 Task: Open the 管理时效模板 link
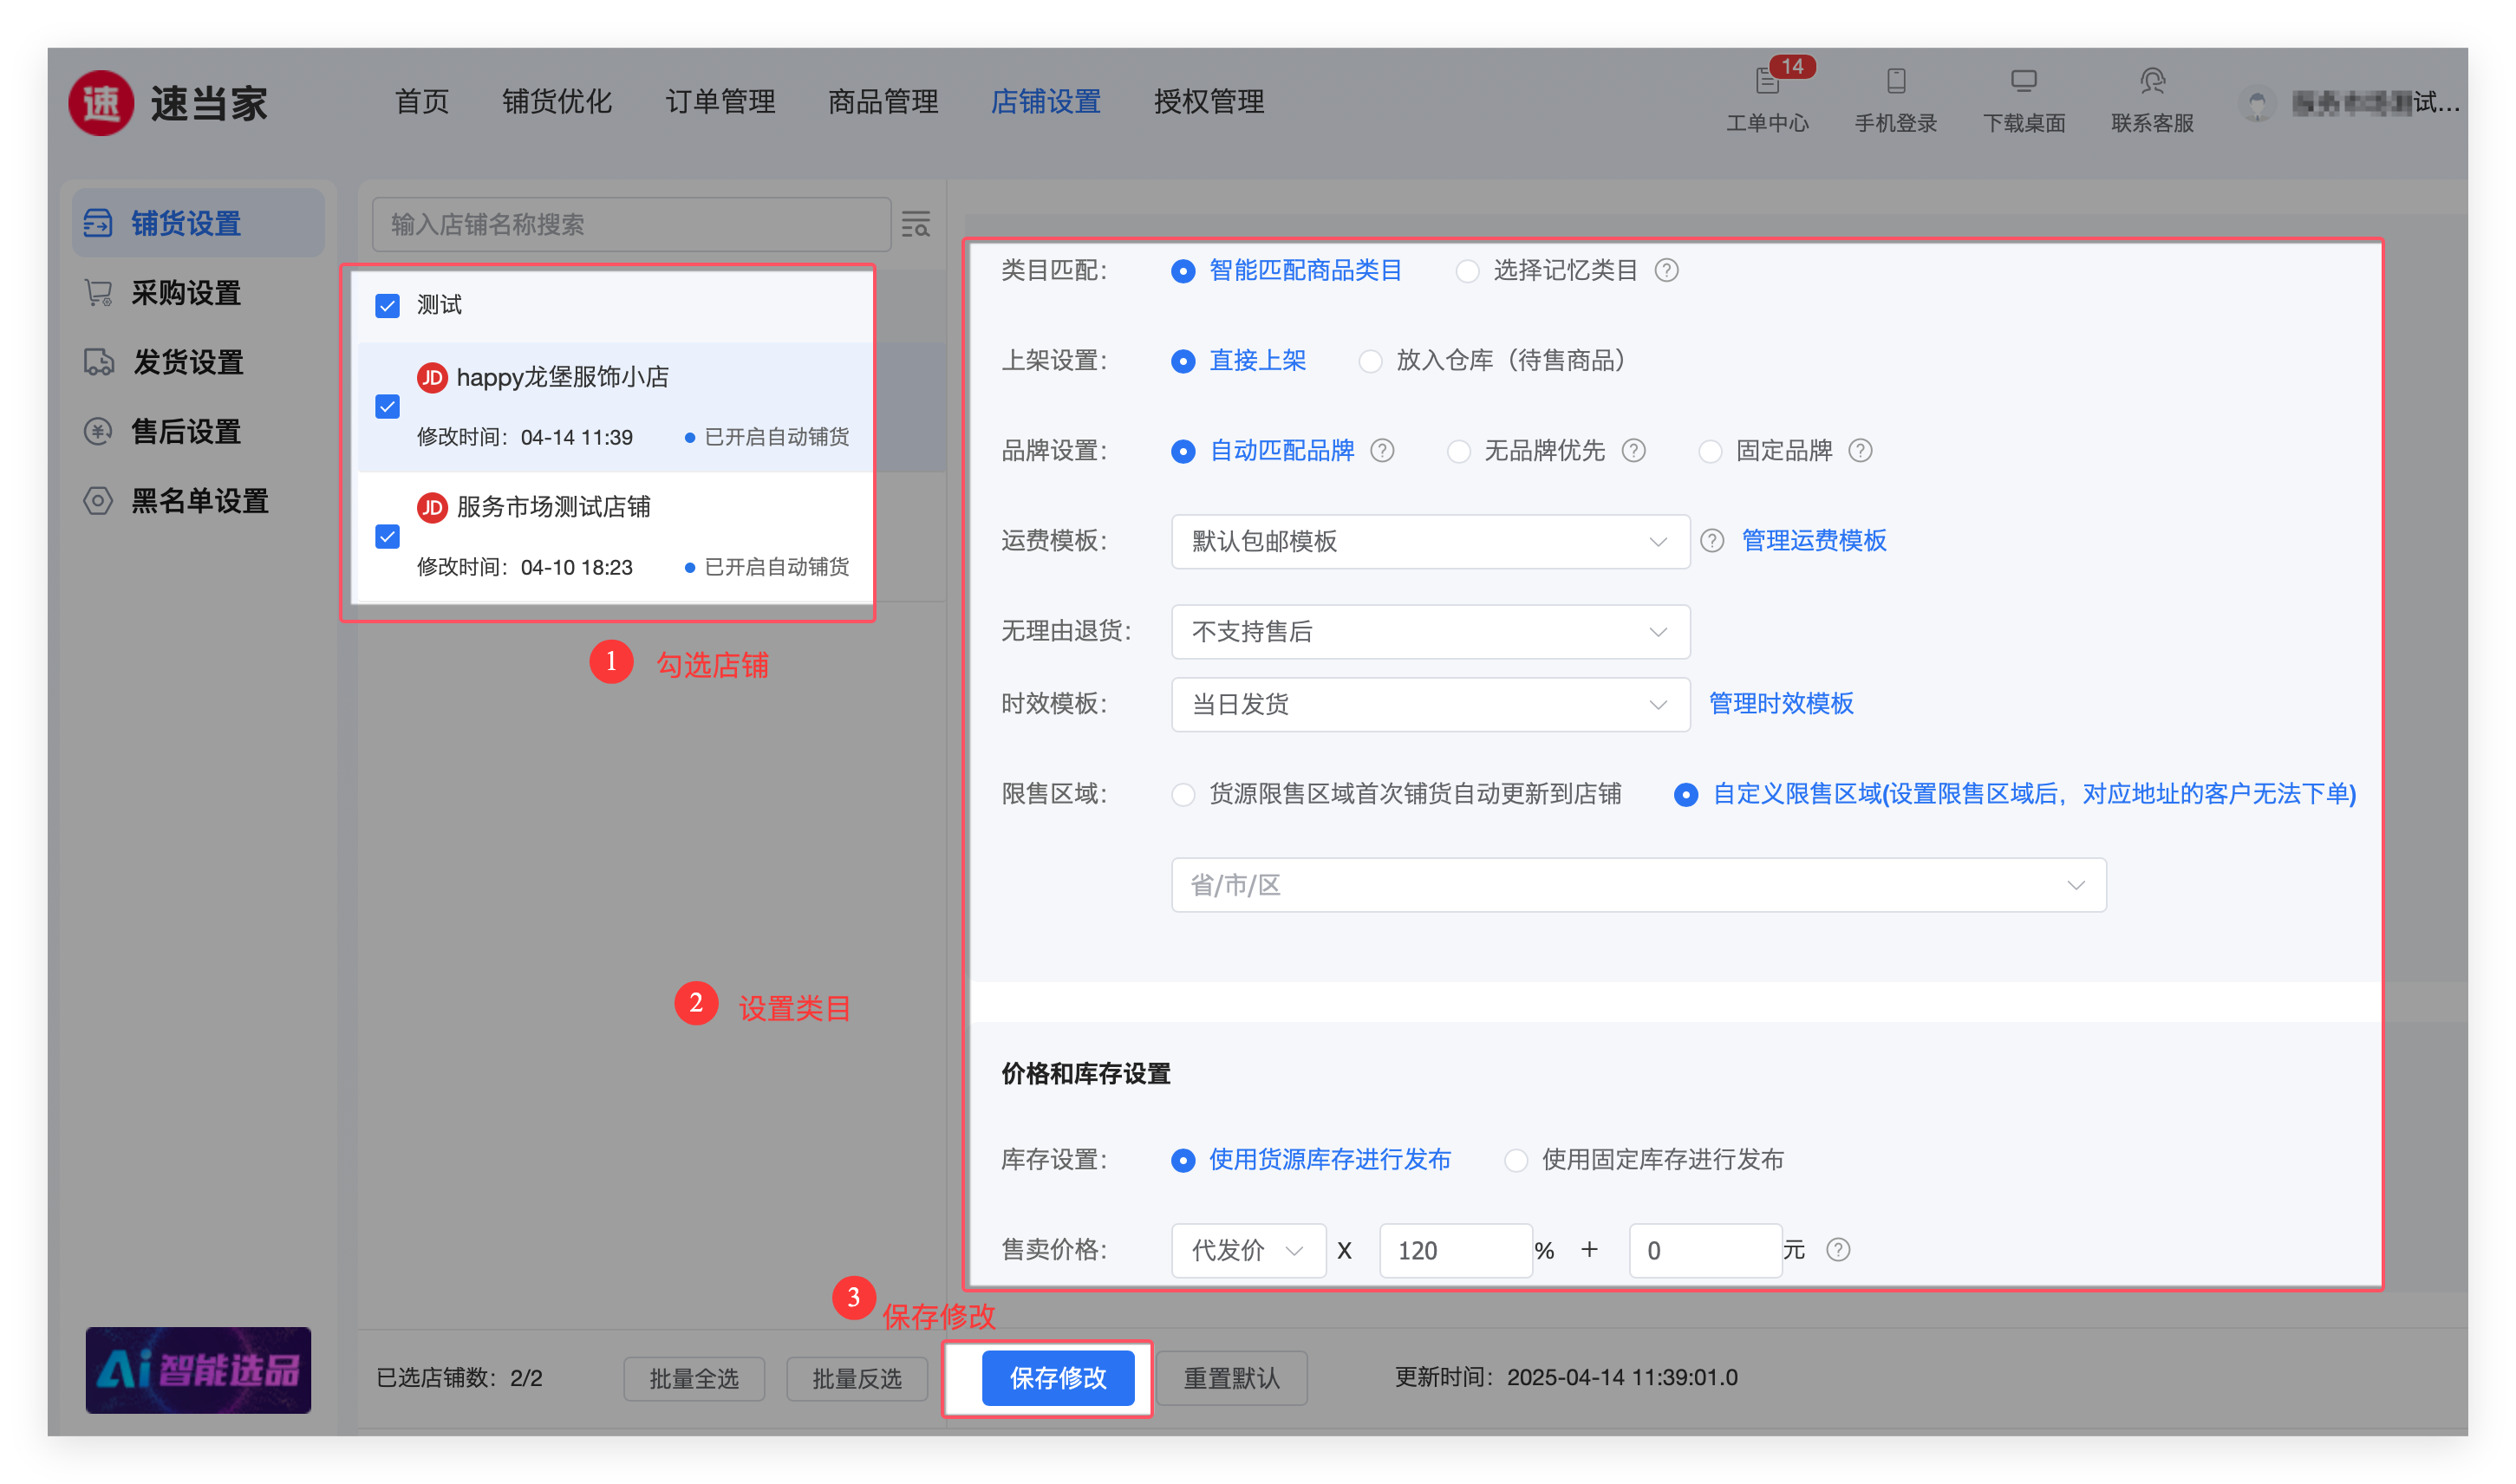click(x=1781, y=704)
